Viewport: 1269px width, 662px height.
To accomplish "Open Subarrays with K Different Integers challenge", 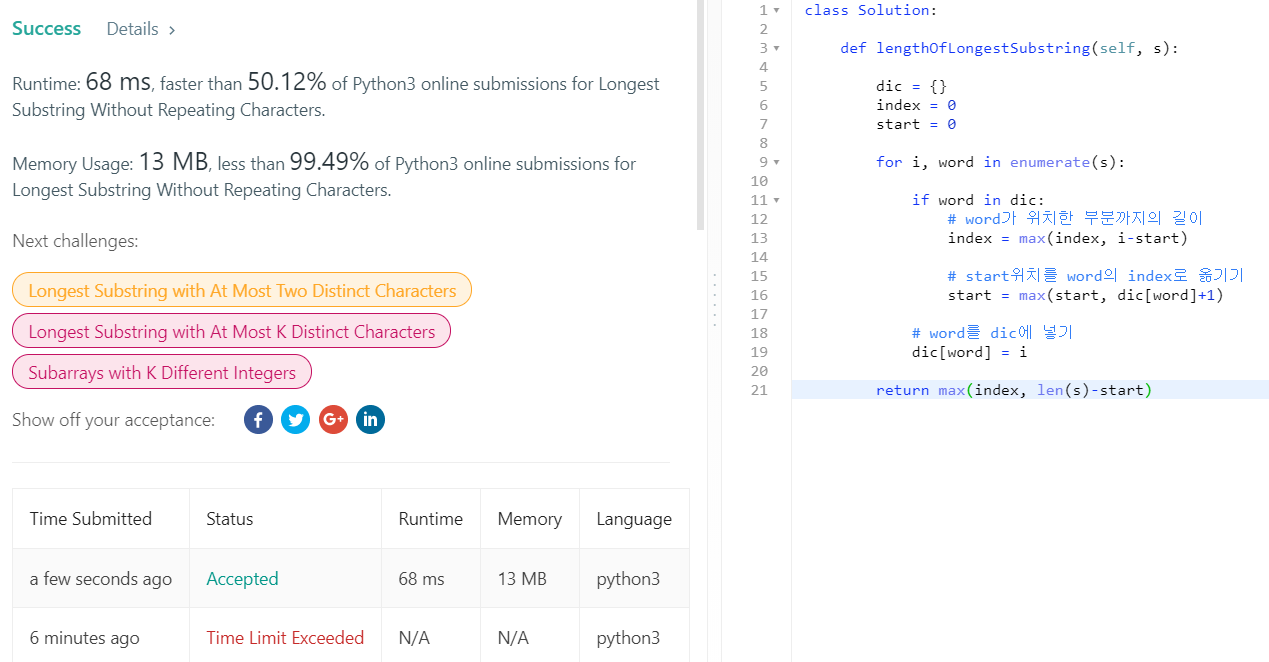I will (162, 372).
